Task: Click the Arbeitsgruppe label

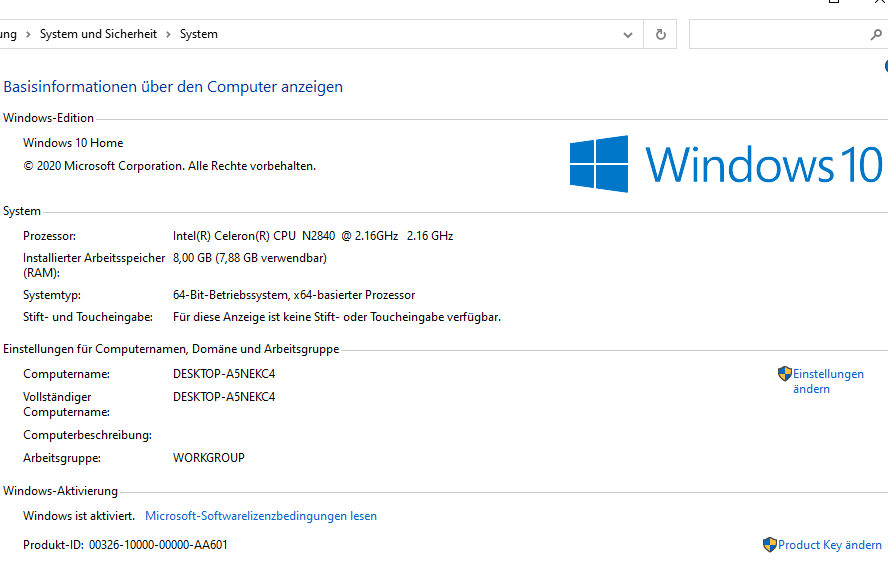Action: 62,458
